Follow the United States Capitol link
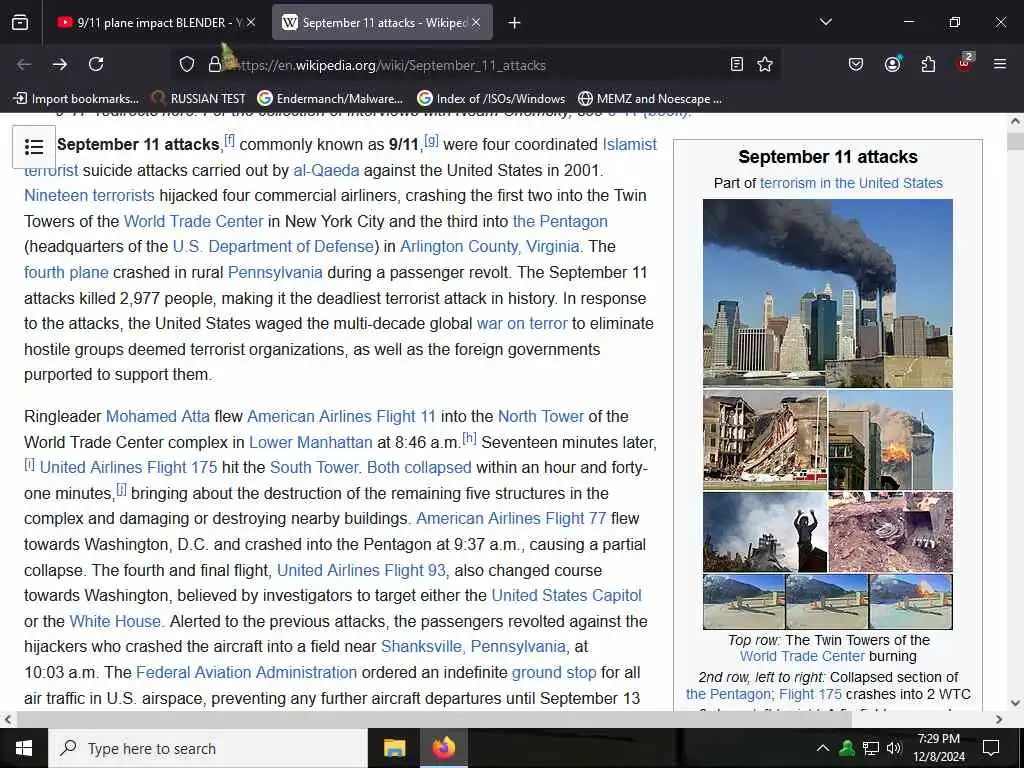 click(x=566, y=596)
